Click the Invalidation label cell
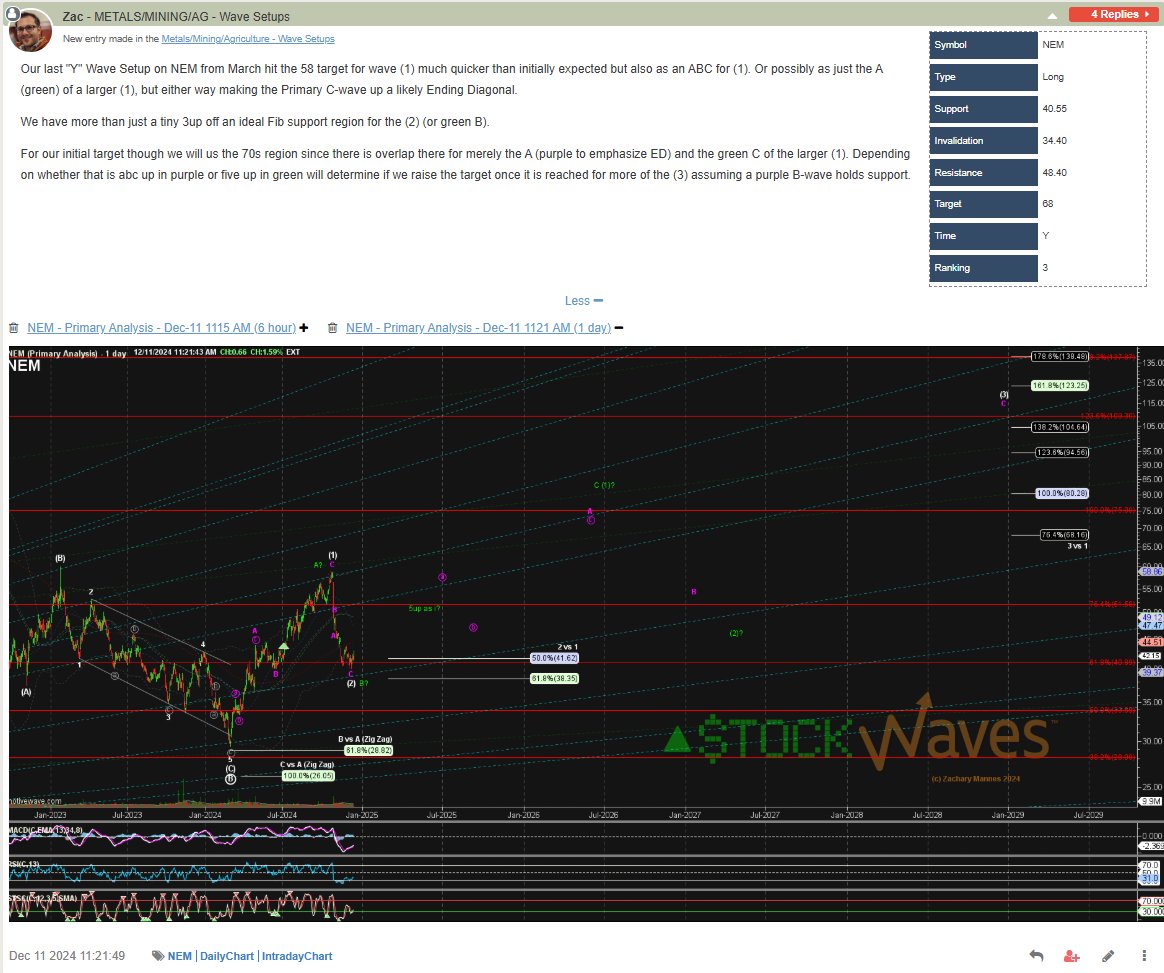 click(x=984, y=140)
